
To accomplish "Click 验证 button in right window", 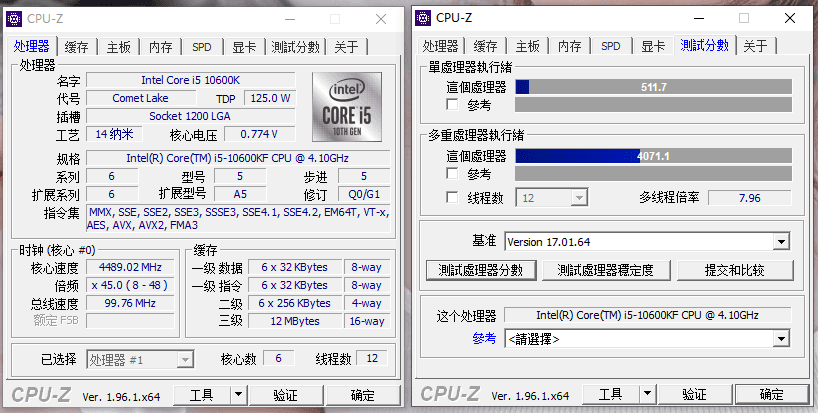I will pyautogui.click(x=695, y=394).
